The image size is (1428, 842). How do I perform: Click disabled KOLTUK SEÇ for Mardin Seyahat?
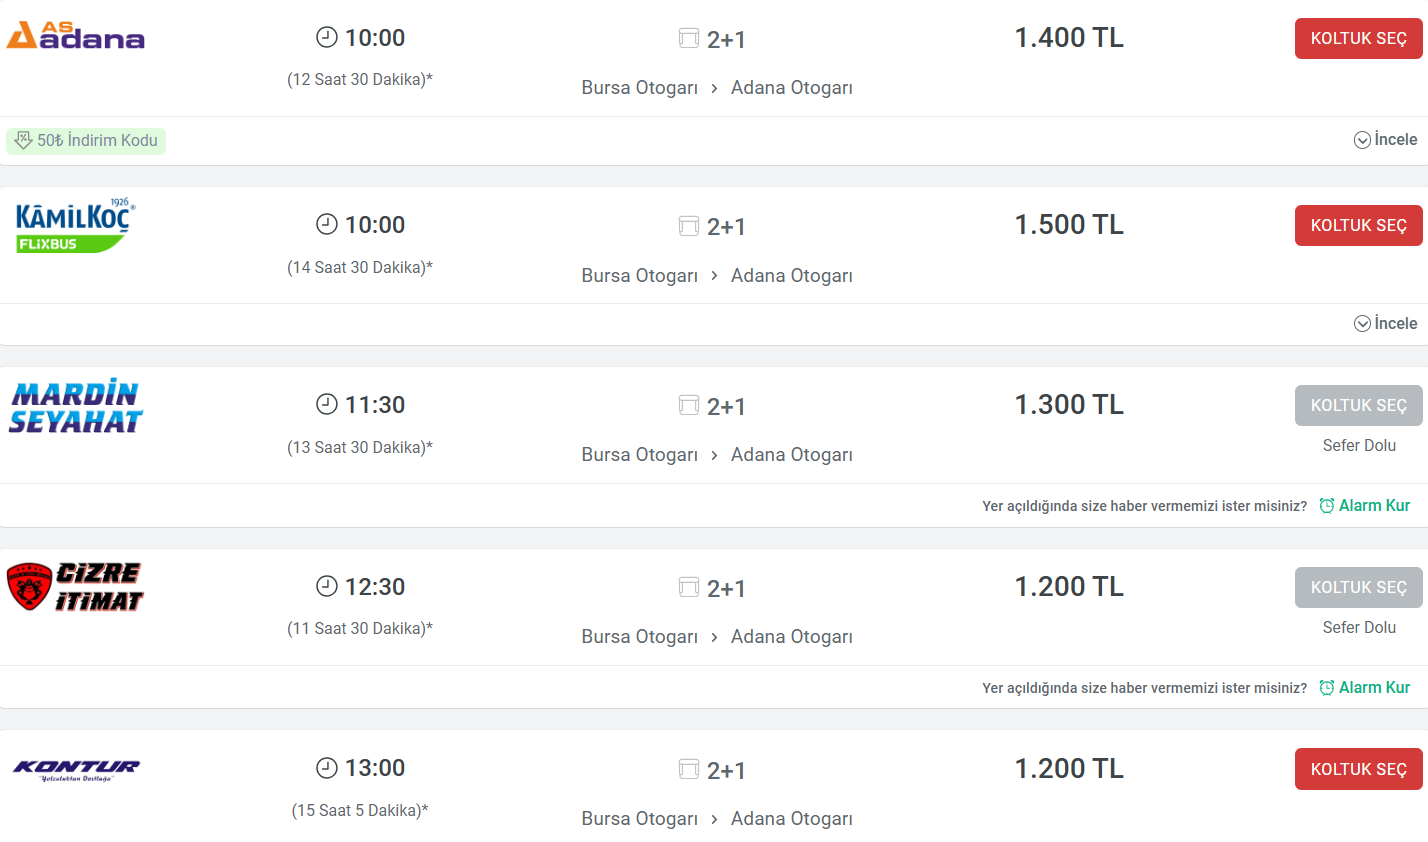1358,405
